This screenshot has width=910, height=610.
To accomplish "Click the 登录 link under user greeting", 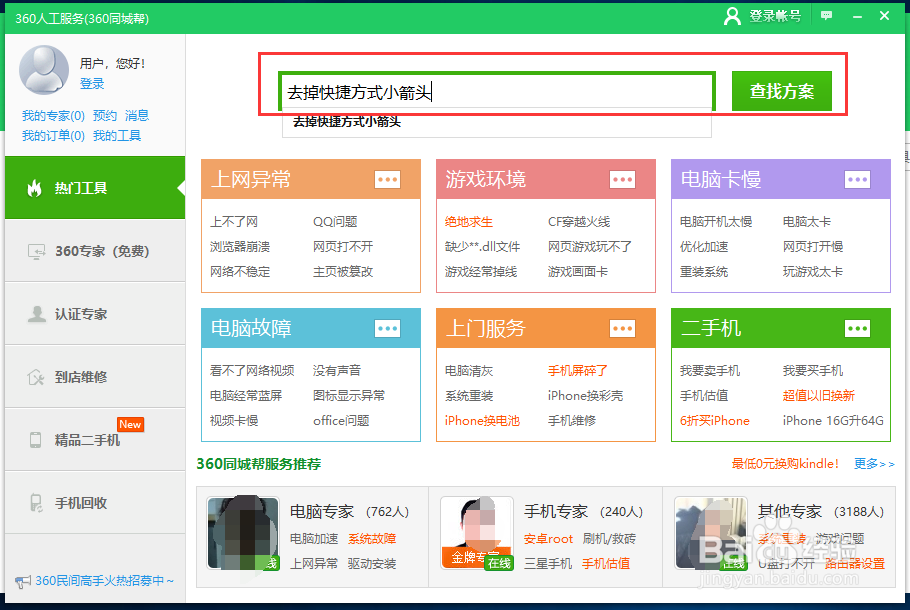I will pos(92,84).
